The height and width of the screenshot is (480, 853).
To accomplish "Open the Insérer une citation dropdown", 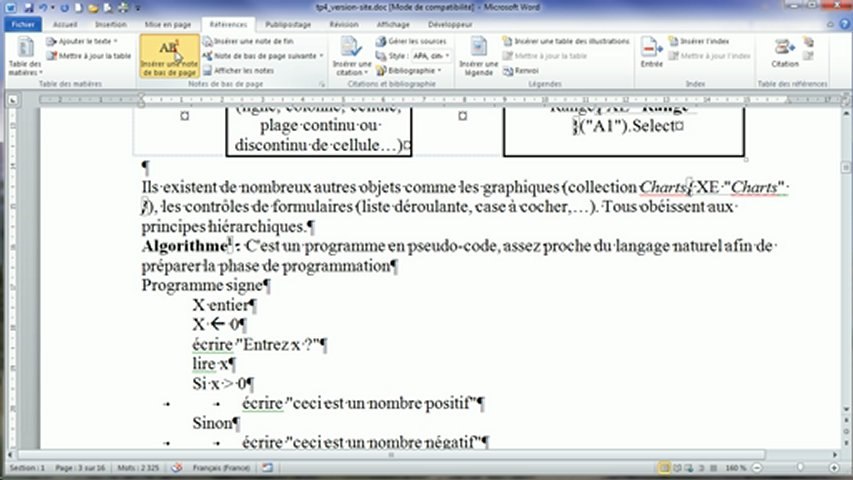I will tap(351, 56).
